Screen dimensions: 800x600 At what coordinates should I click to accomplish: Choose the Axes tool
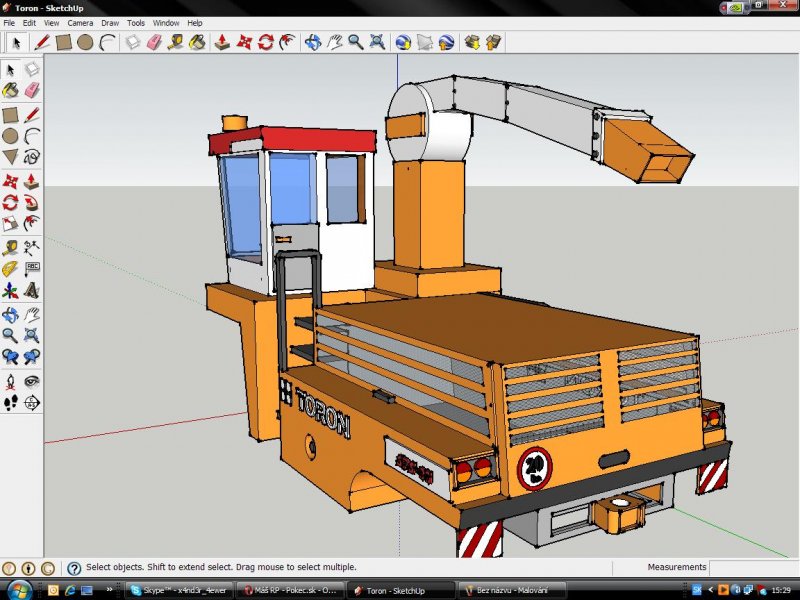tap(10, 292)
